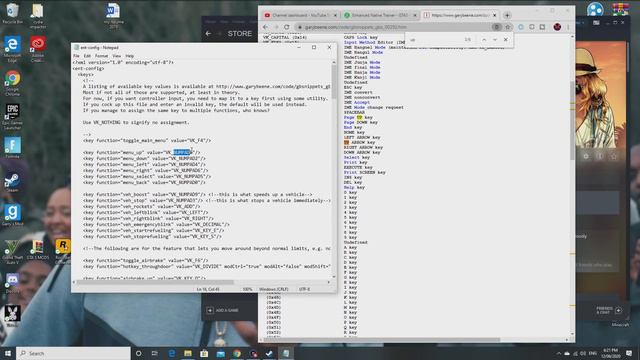The width and height of the screenshot is (640, 360).
Task: Open Notepad's Help menu
Action: (129, 56)
